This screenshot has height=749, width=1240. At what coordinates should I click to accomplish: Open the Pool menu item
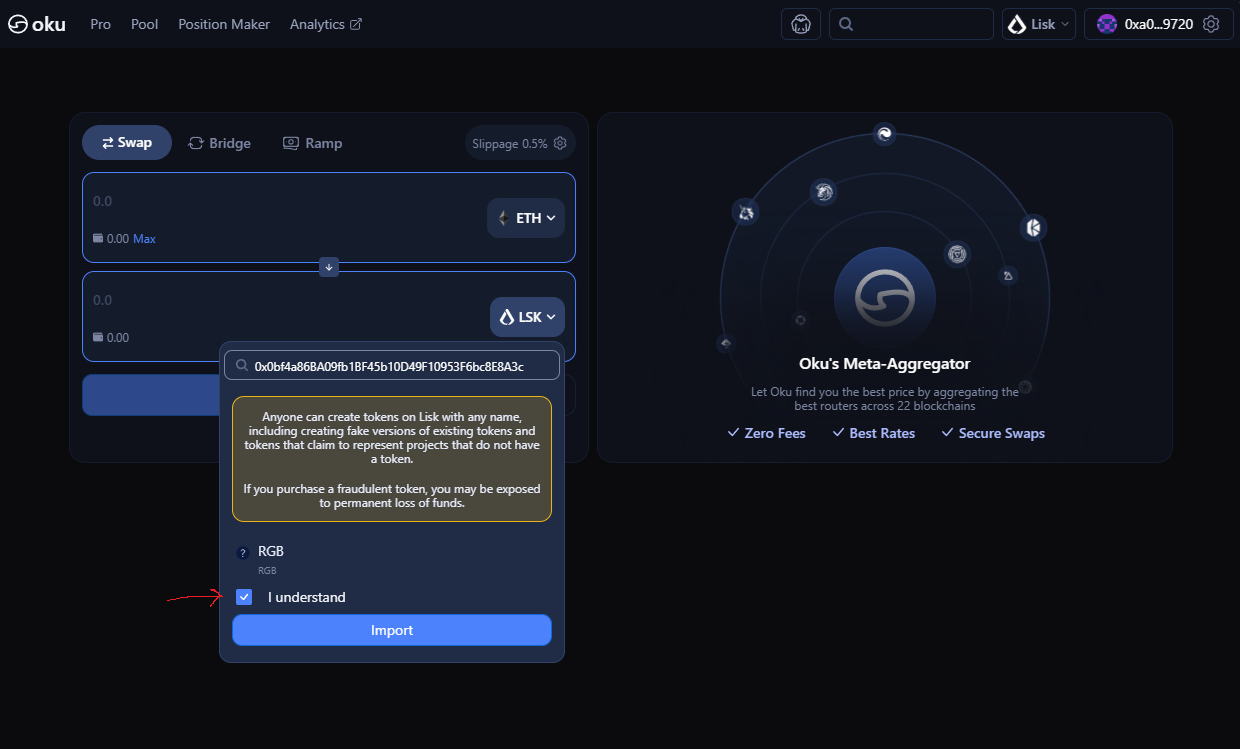coord(145,24)
